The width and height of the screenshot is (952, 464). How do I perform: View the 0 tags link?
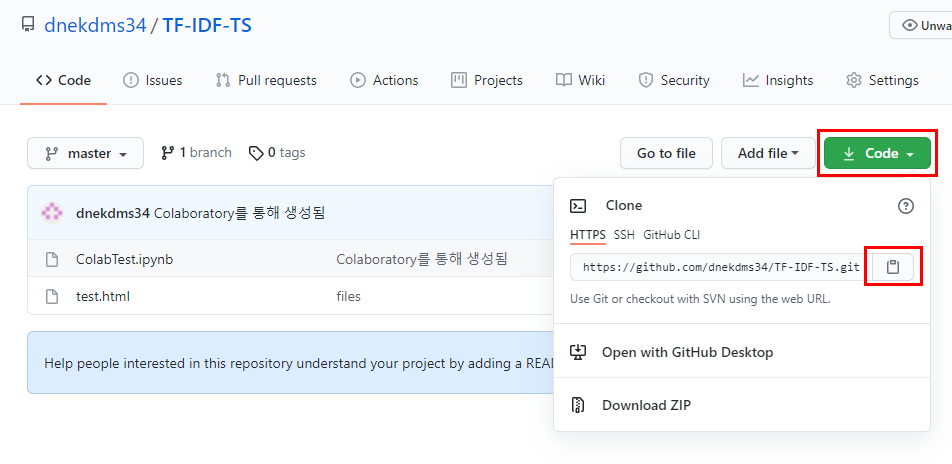tap(277, 152)
